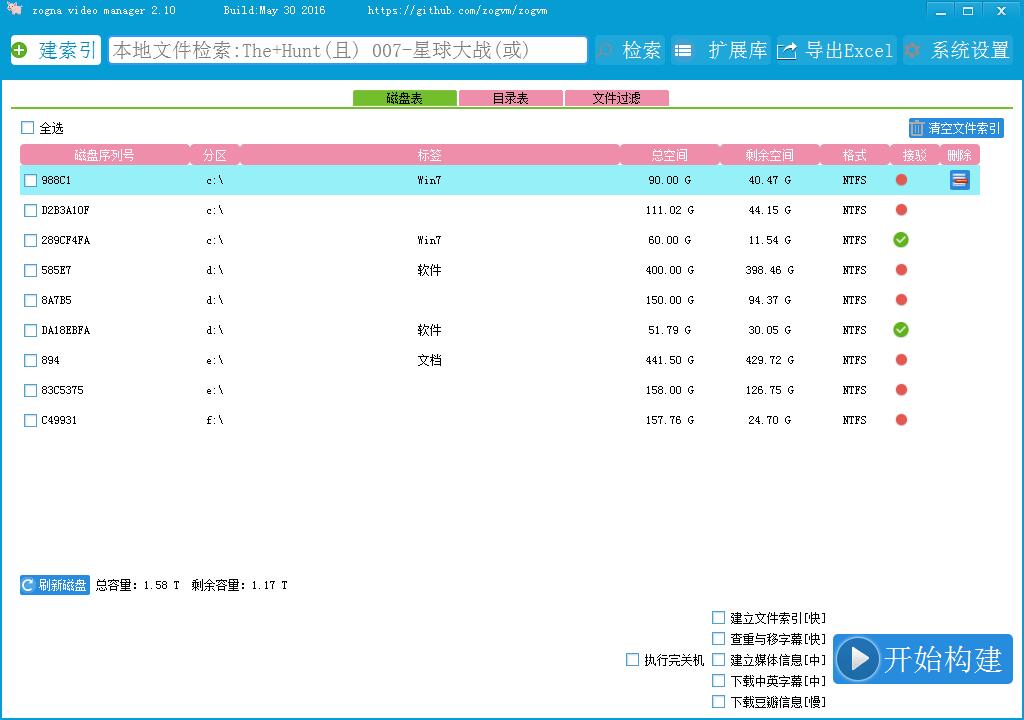Enable 建立文件索引[快] option
This screenshot has height=720, width=1024.
click(x=718, y=617)
